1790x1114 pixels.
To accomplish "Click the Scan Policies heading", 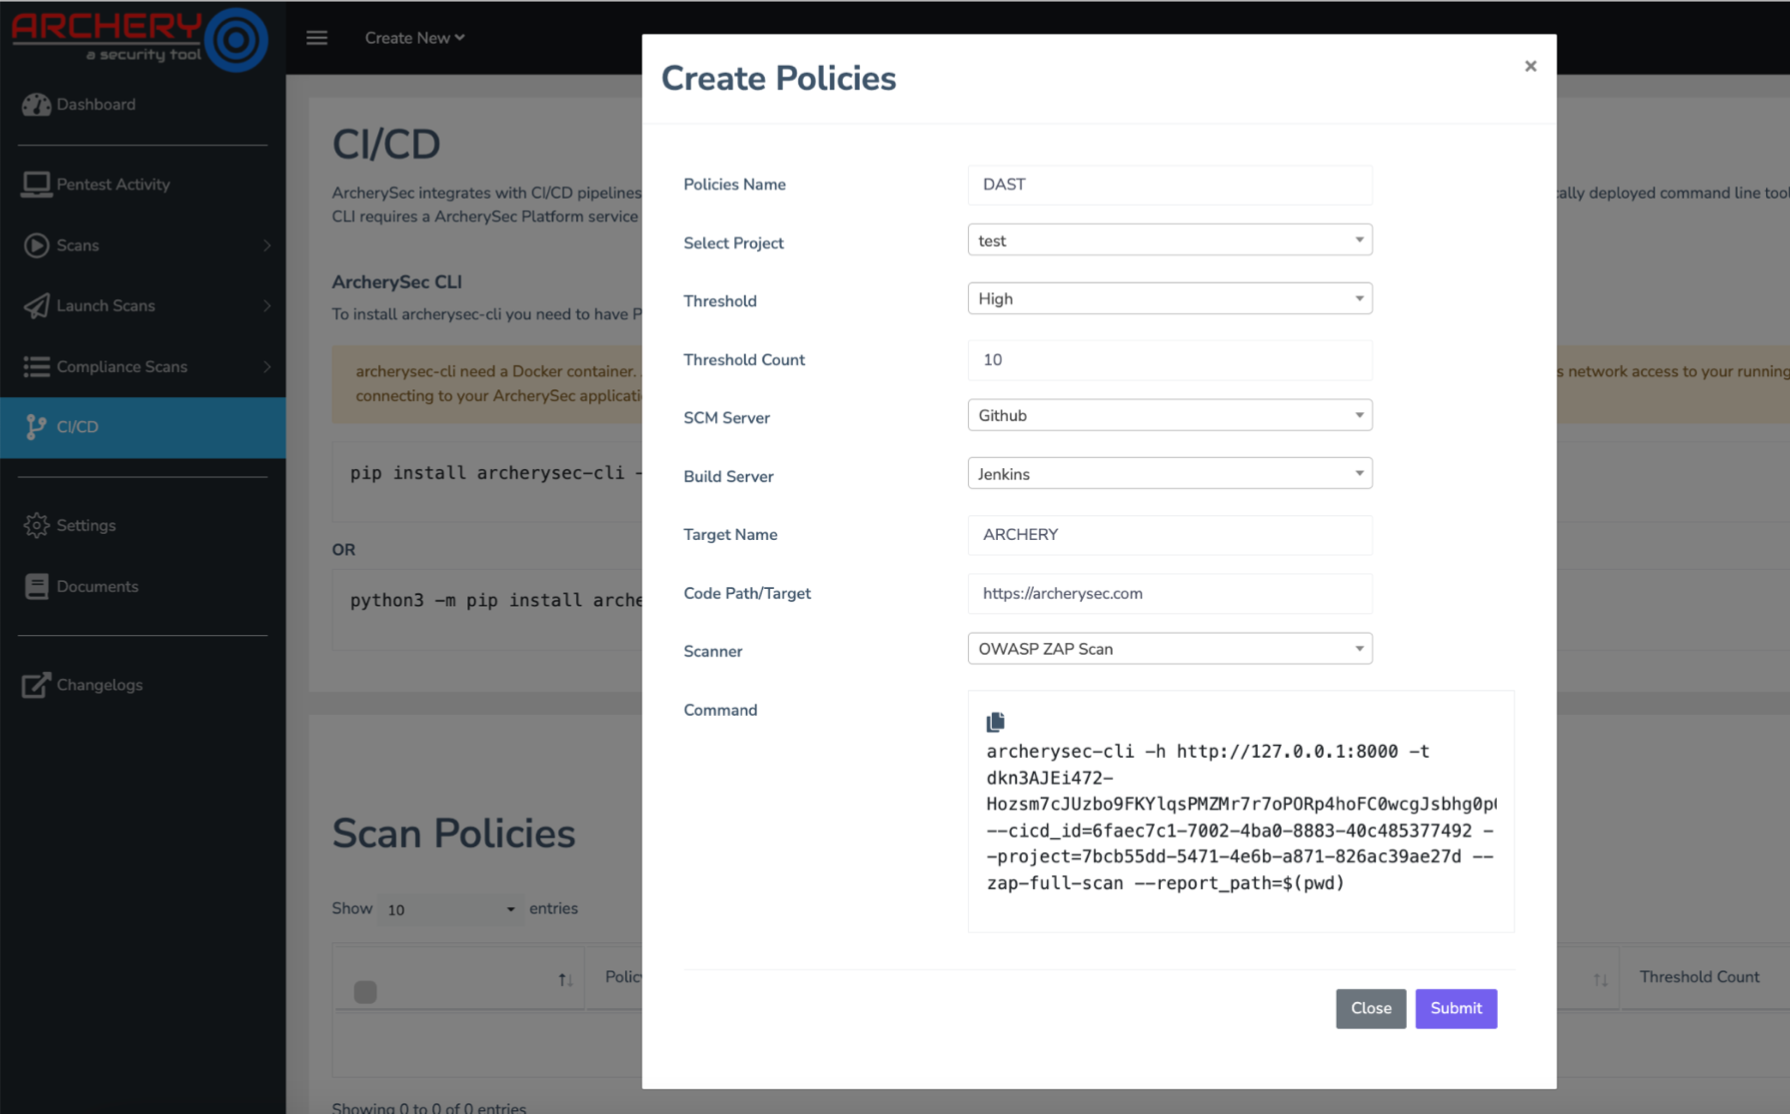I will pos(453,833).
